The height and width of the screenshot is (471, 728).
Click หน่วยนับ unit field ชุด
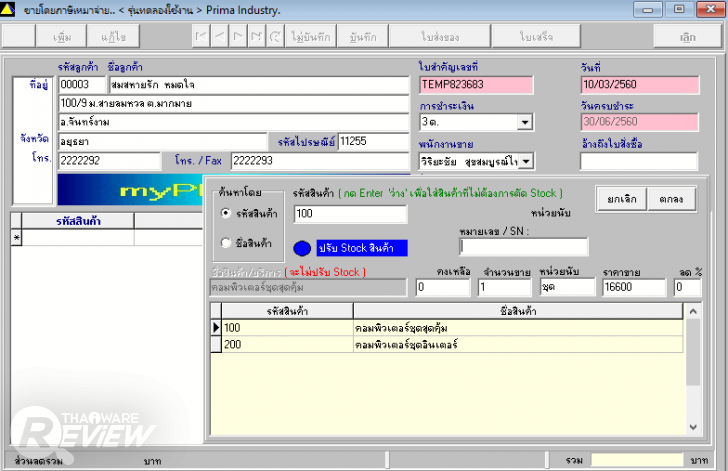click(x=567, y=287)
